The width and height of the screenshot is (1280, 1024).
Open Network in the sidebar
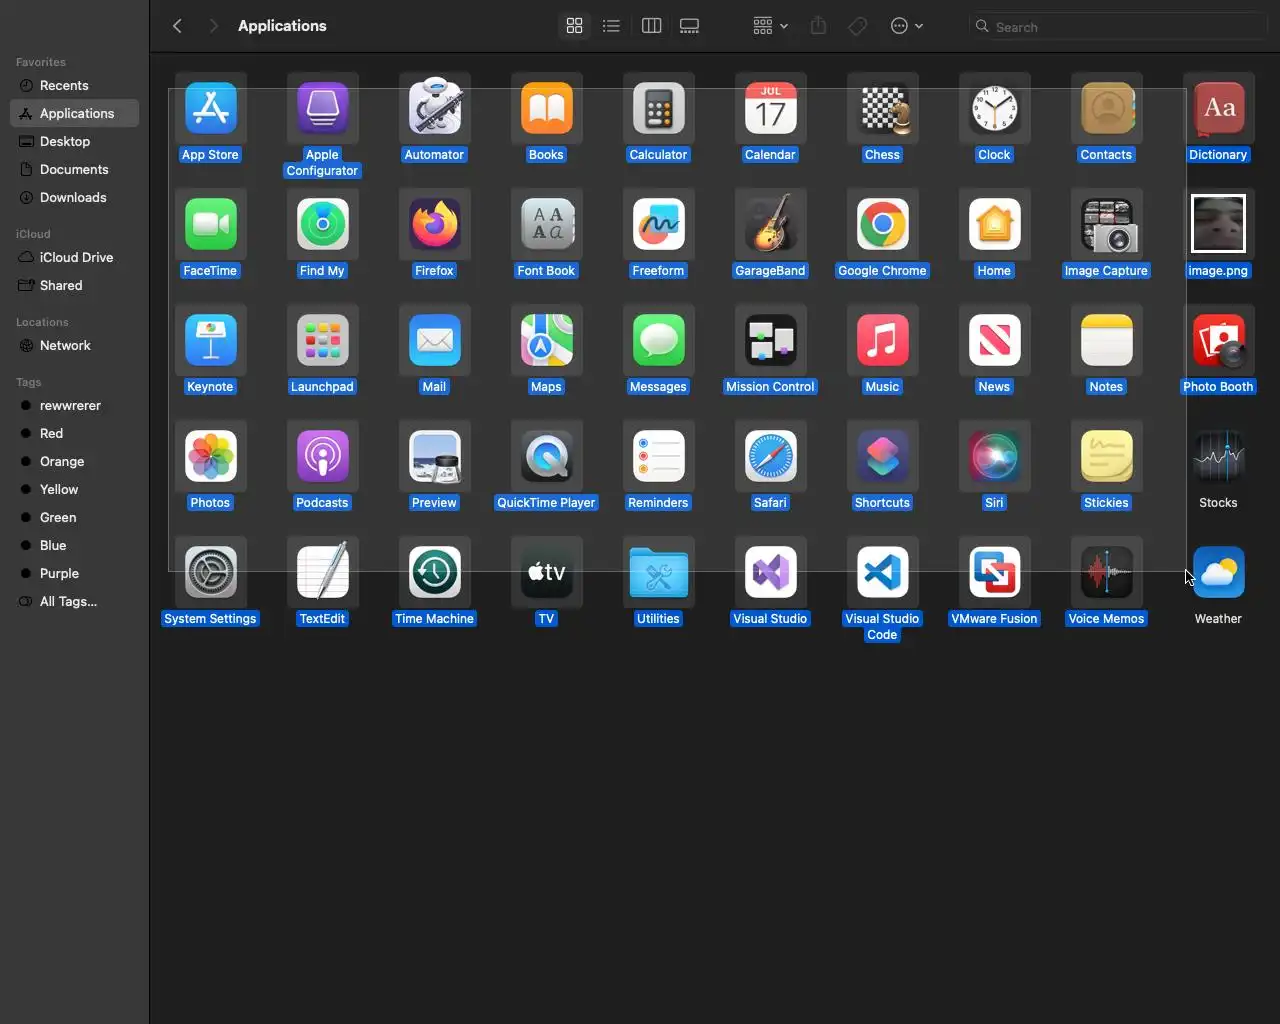[x=74, y=346]
